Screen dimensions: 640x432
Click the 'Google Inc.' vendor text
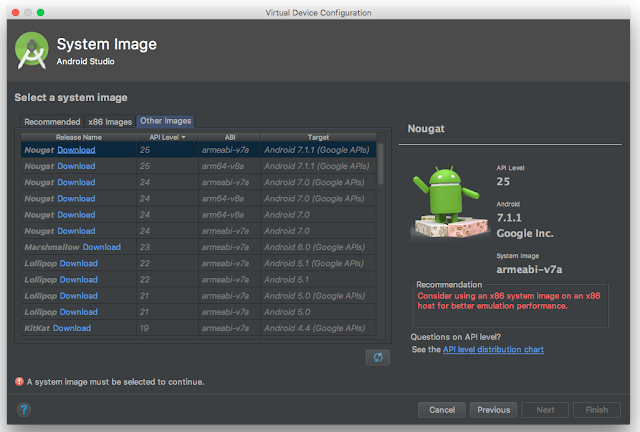click(525, 234)
